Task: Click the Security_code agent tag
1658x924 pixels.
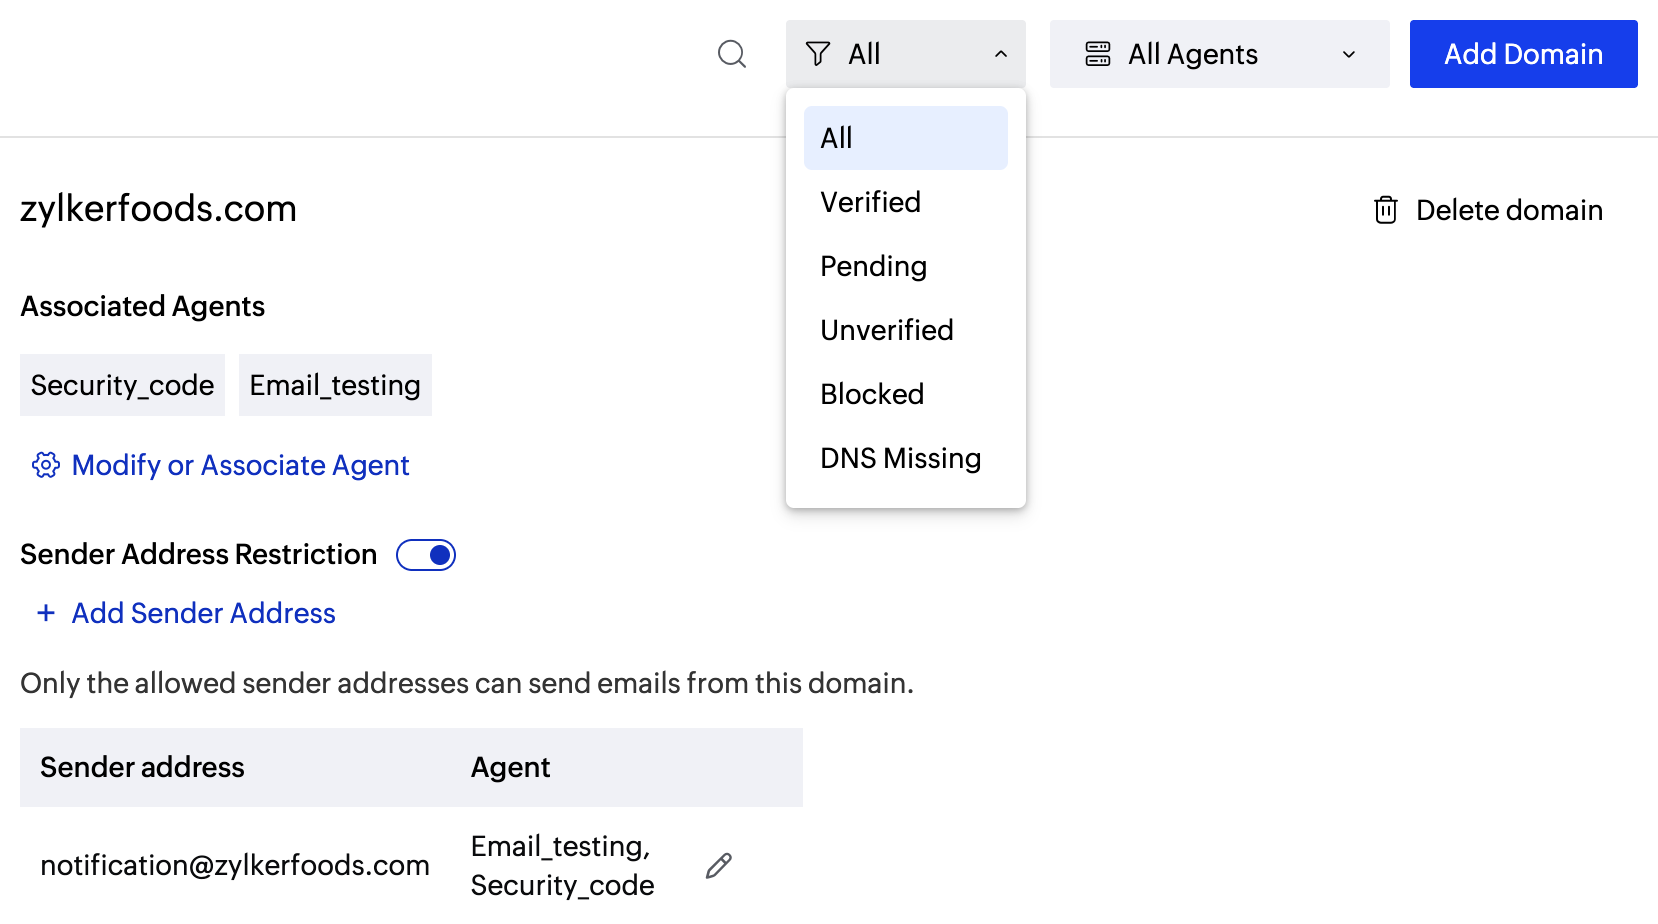Action: (122, 385)
